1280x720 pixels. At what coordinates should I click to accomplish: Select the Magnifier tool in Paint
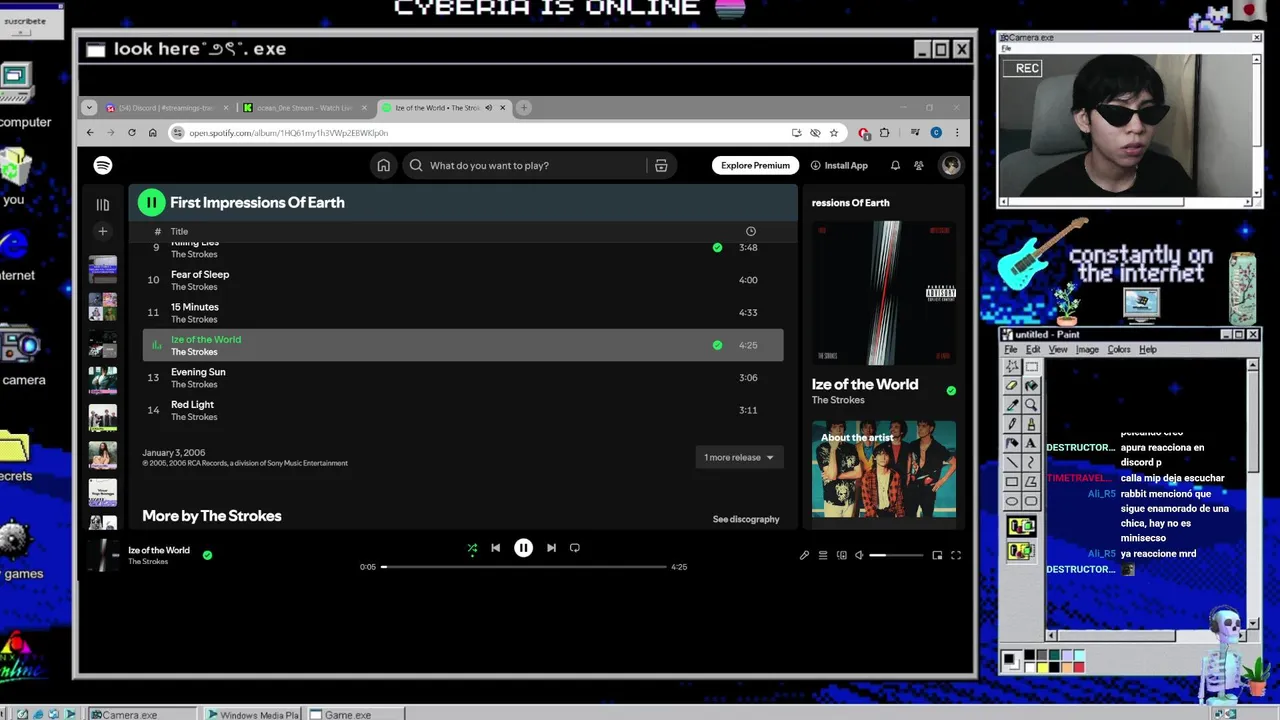point(1031,405)
